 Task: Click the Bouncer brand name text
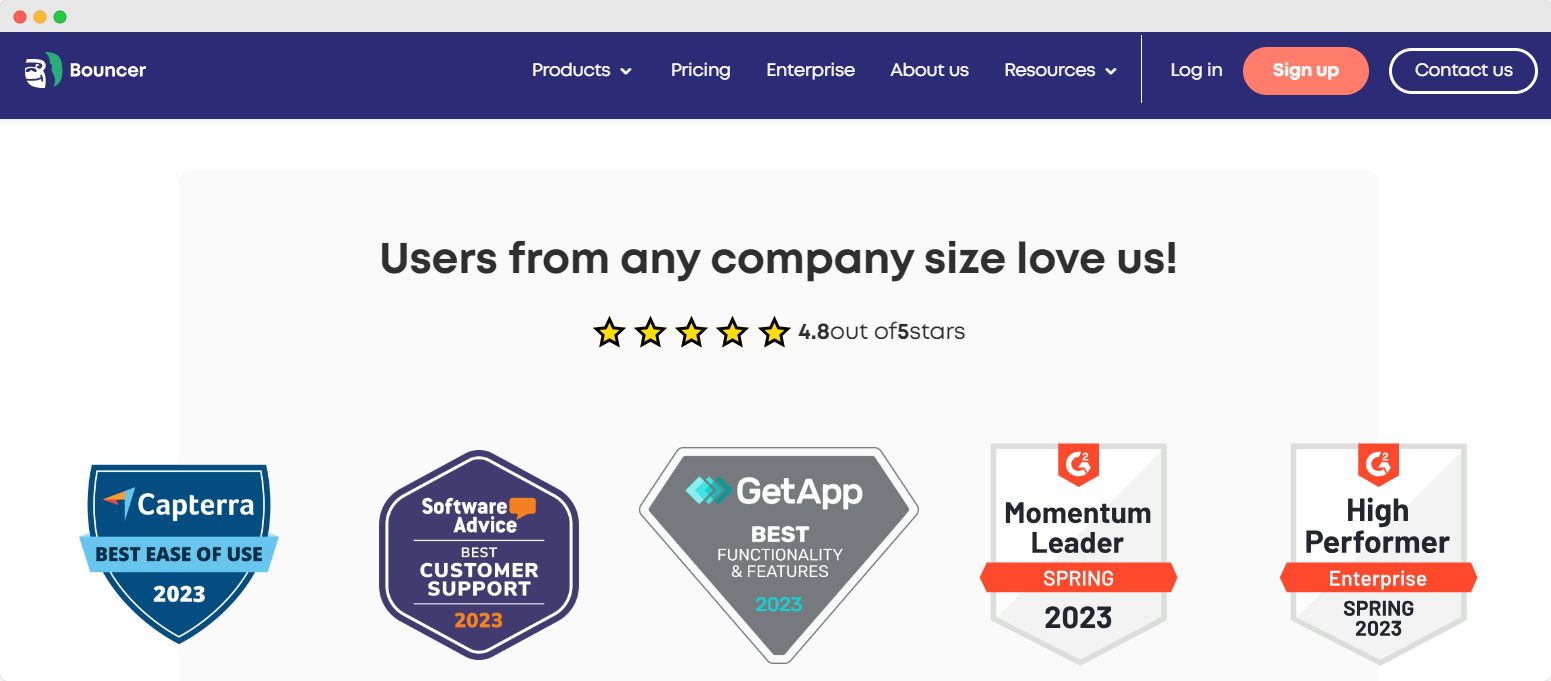coord(108,70)
